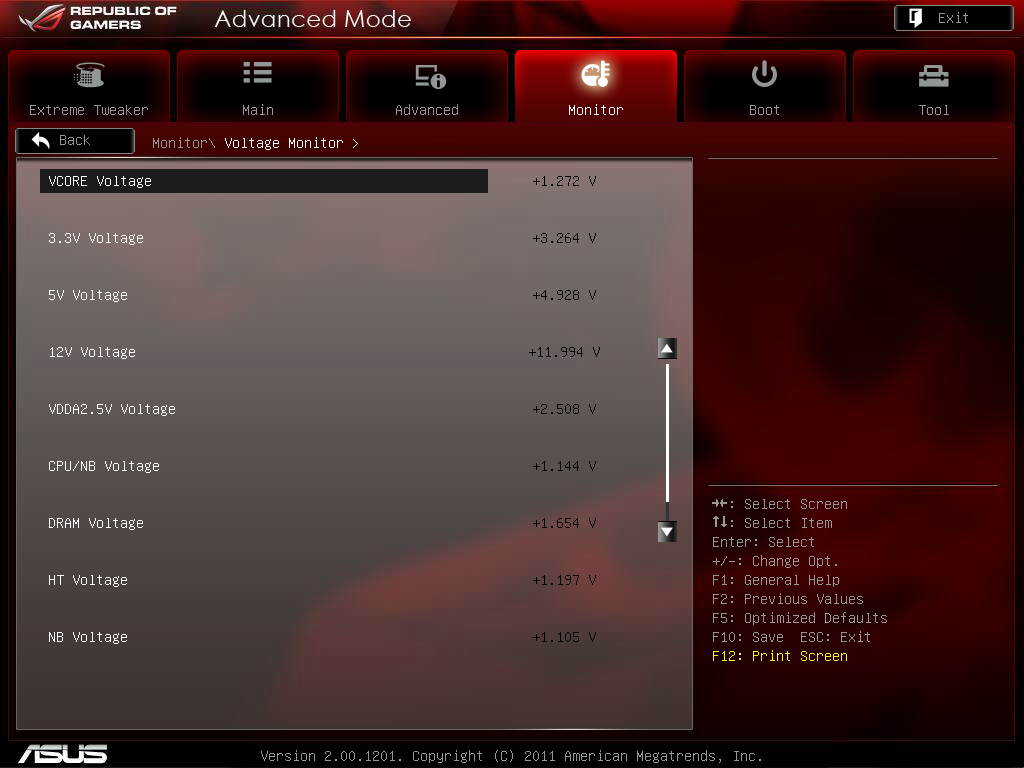
Task: Select the Main list icon
Action: 257,72
